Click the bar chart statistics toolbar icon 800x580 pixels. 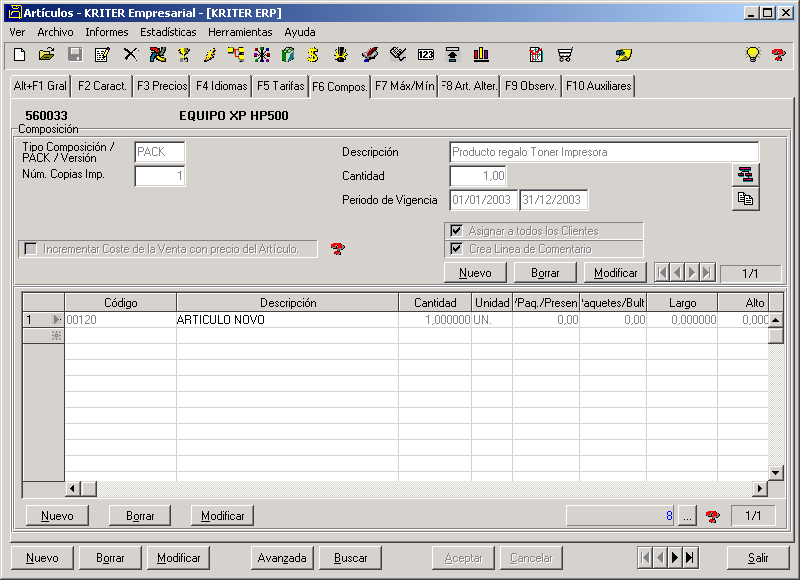click(x=481, y=55)
